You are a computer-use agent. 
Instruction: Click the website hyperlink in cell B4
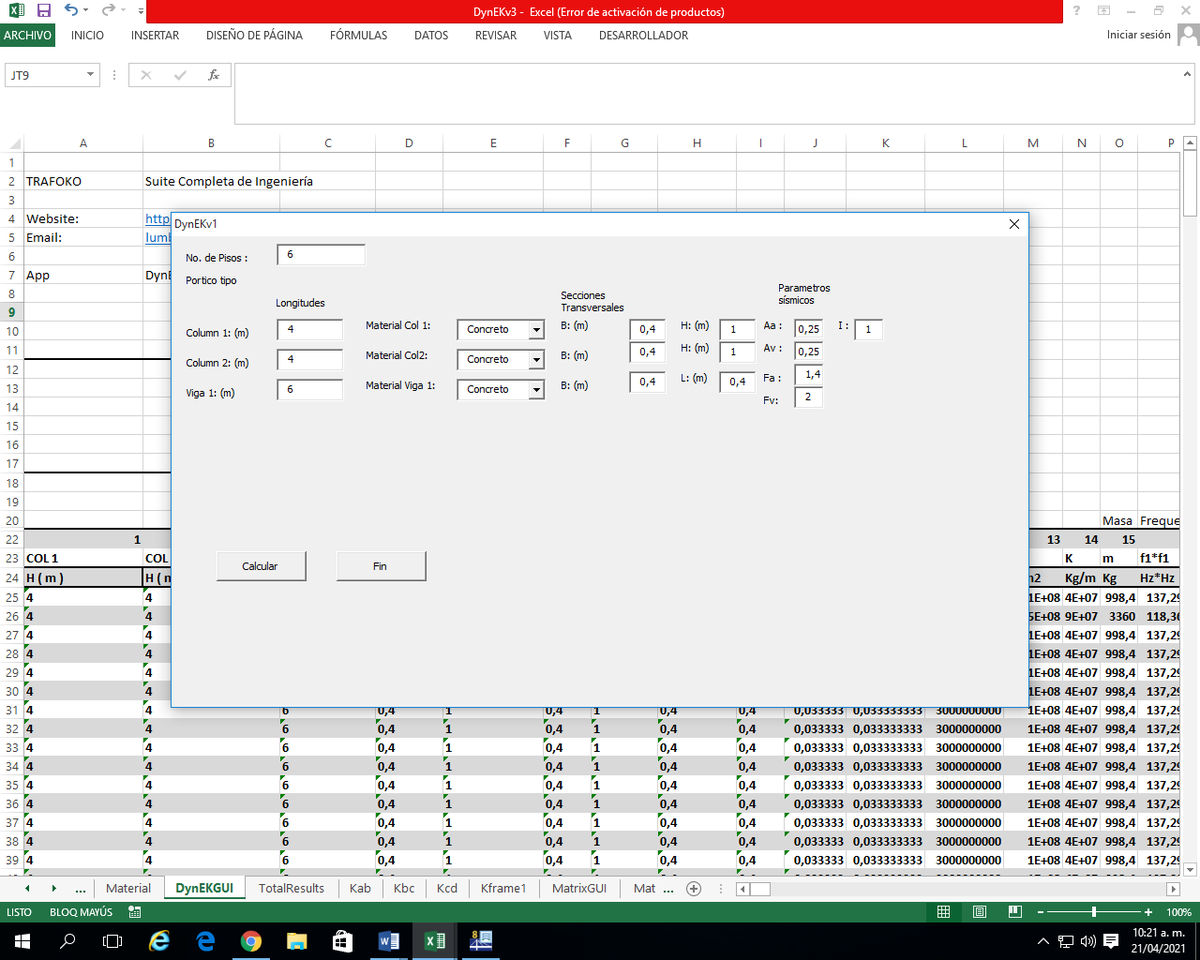tap(158, 218)
